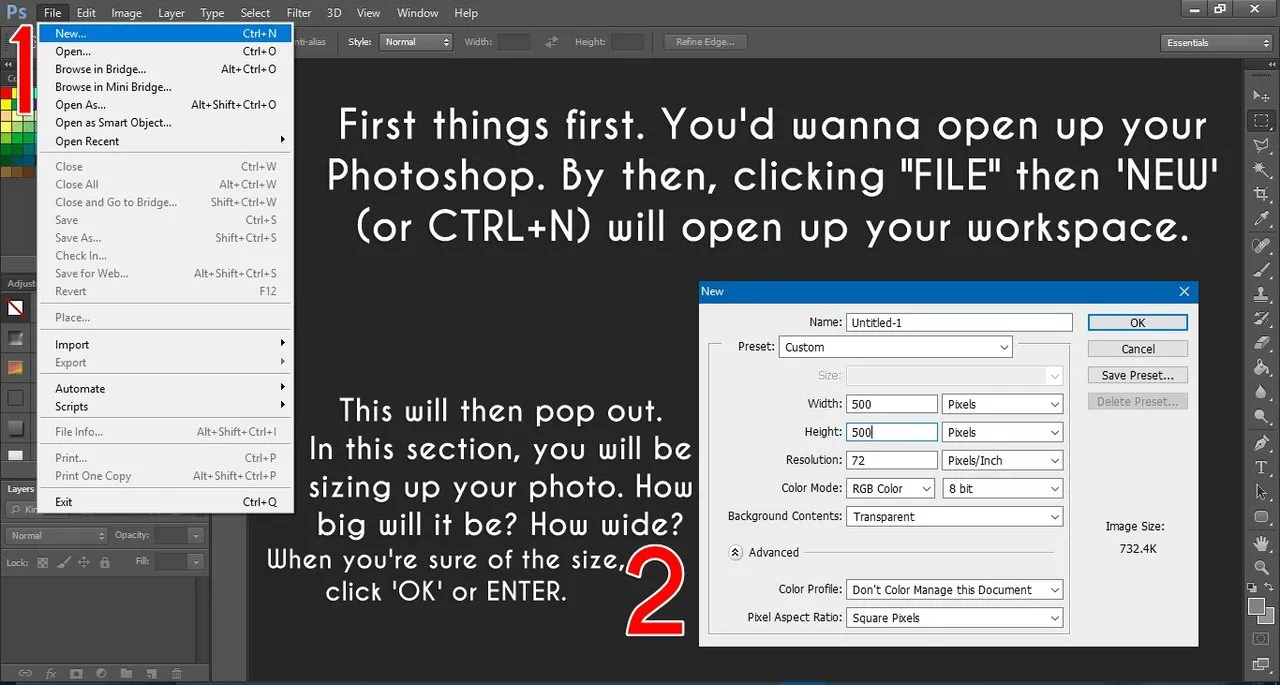The image size is (1280, 685).
Task: Select the Paint Bucket tool
Action: click(1261, 368)
